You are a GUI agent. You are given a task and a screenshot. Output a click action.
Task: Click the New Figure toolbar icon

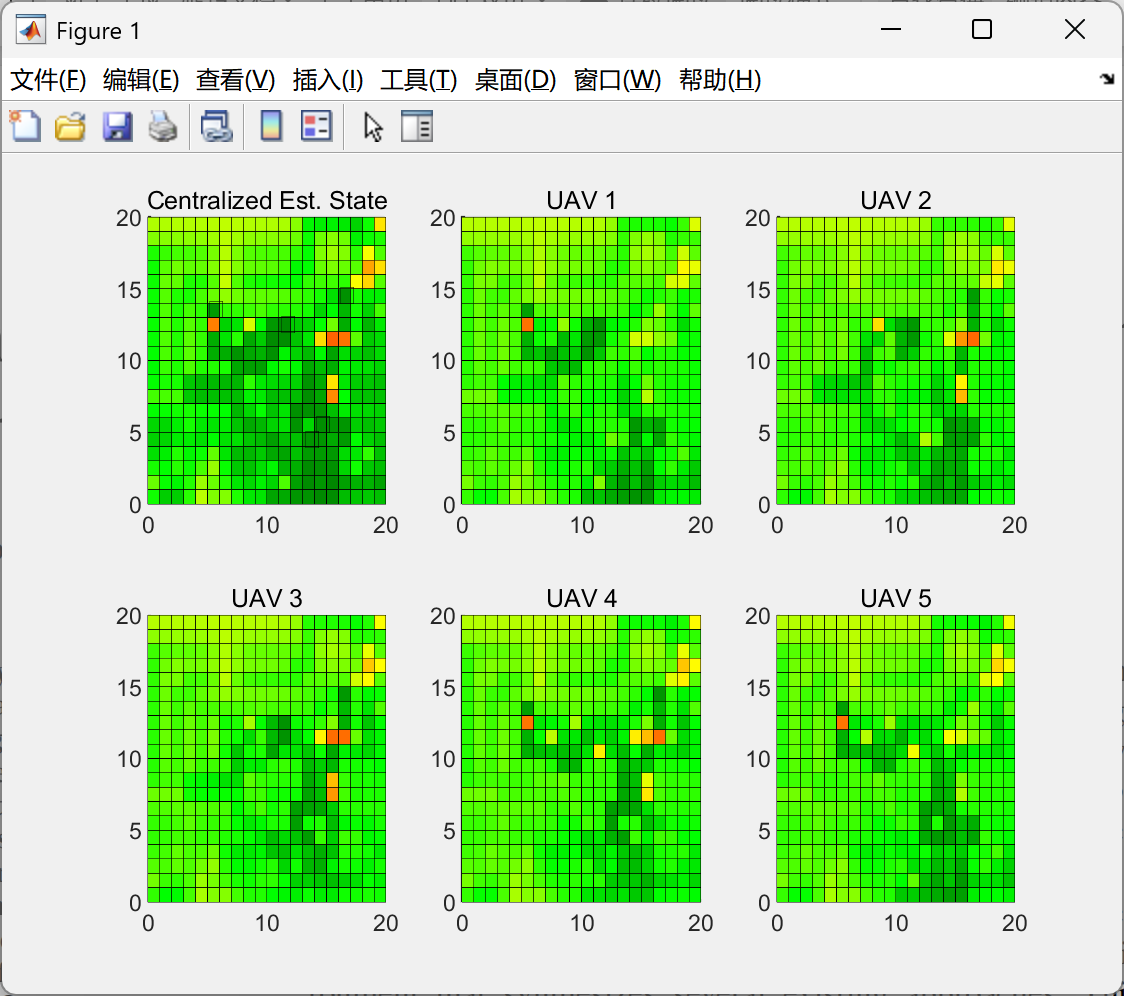(x=25, y=126)
